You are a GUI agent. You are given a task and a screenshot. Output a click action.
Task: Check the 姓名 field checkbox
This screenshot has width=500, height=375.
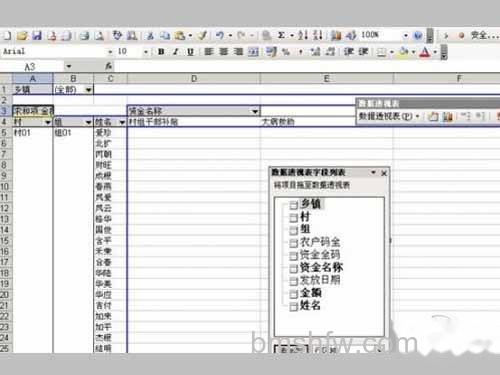[293, 306]
